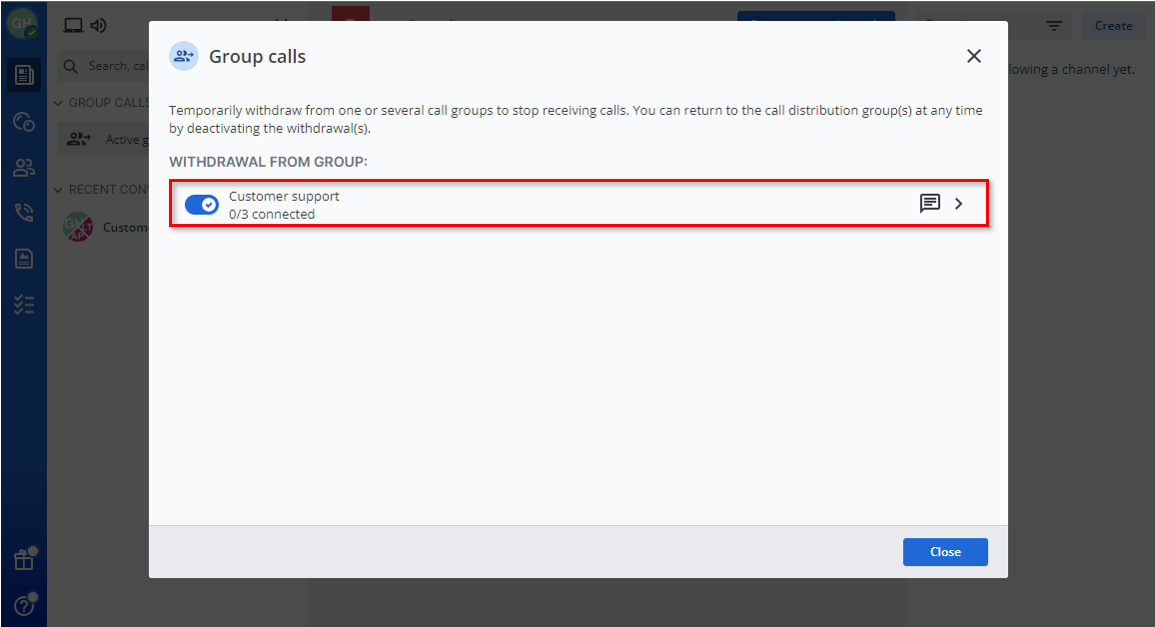Click the computer device icon
The width and height of the screenshot is (1155, 627).
coord(73,26)
